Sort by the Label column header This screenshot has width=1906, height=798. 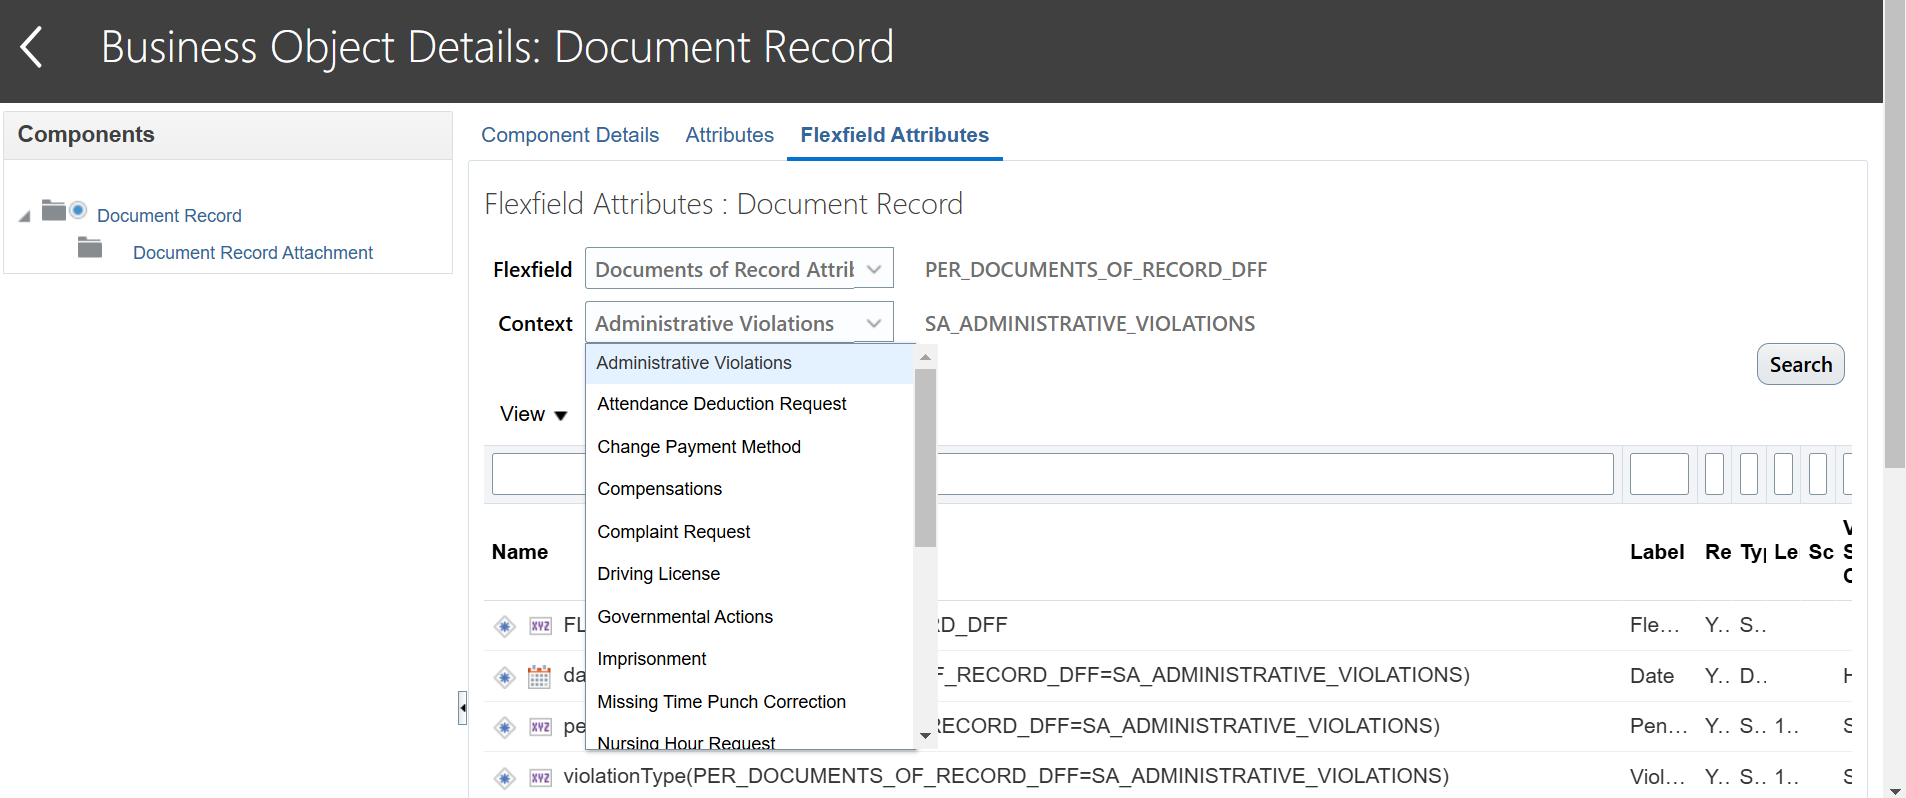tap(1657, 552)
